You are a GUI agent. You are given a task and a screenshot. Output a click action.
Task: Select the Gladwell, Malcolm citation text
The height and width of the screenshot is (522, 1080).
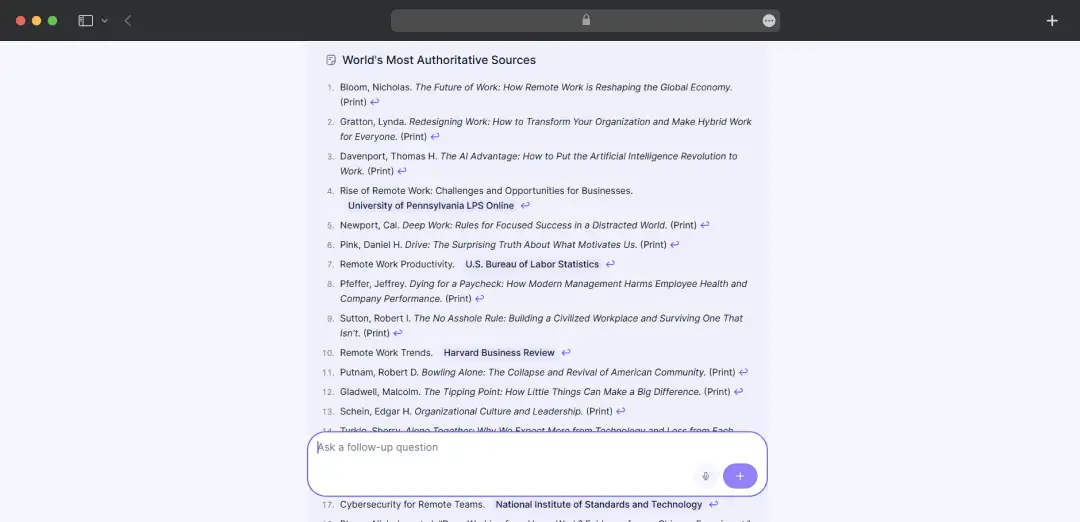point(535,392)
